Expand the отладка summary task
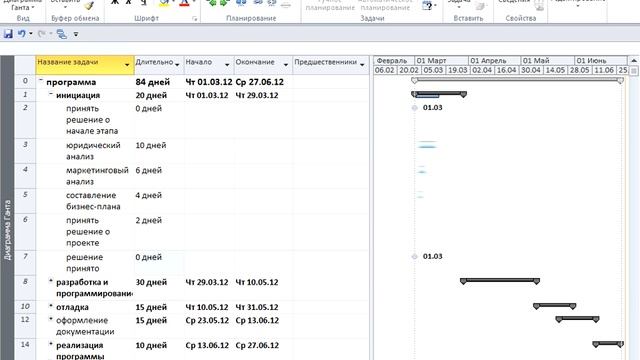 coord(51,306)
